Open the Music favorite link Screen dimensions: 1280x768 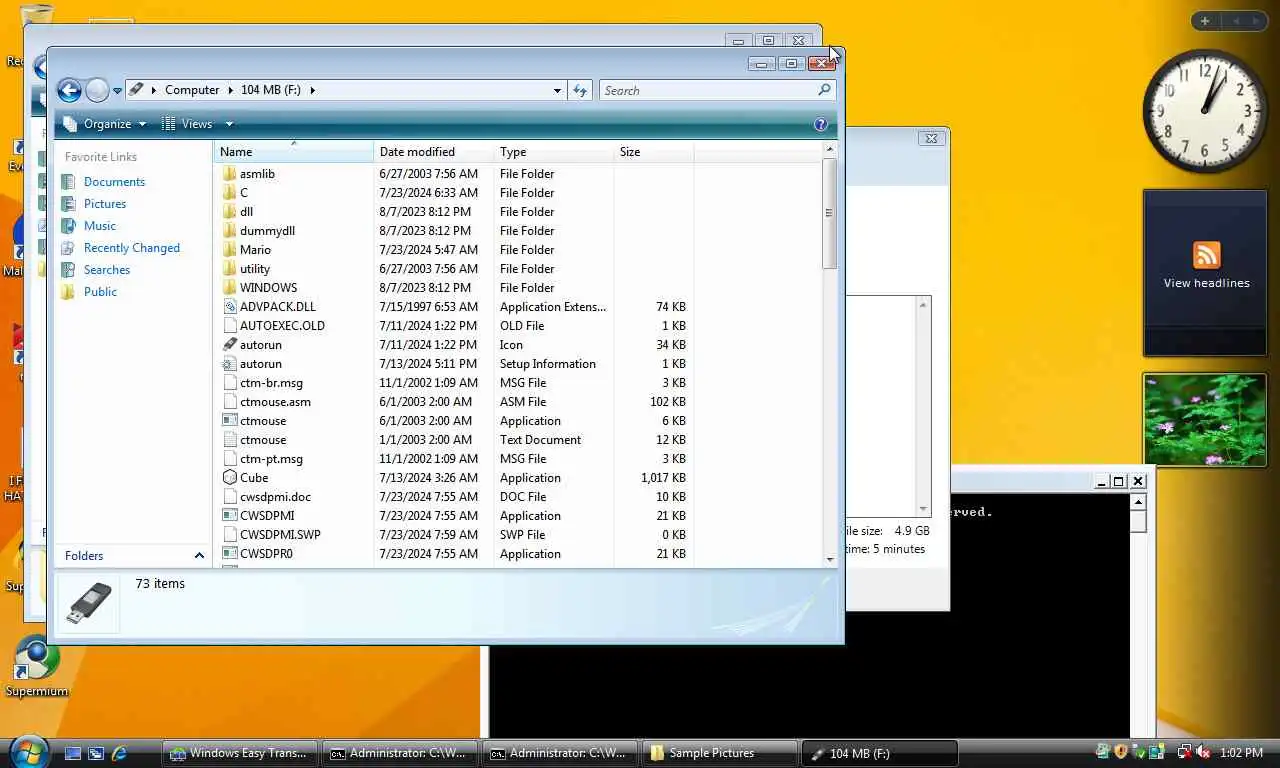pyautogui.click(x=99, y=226)
